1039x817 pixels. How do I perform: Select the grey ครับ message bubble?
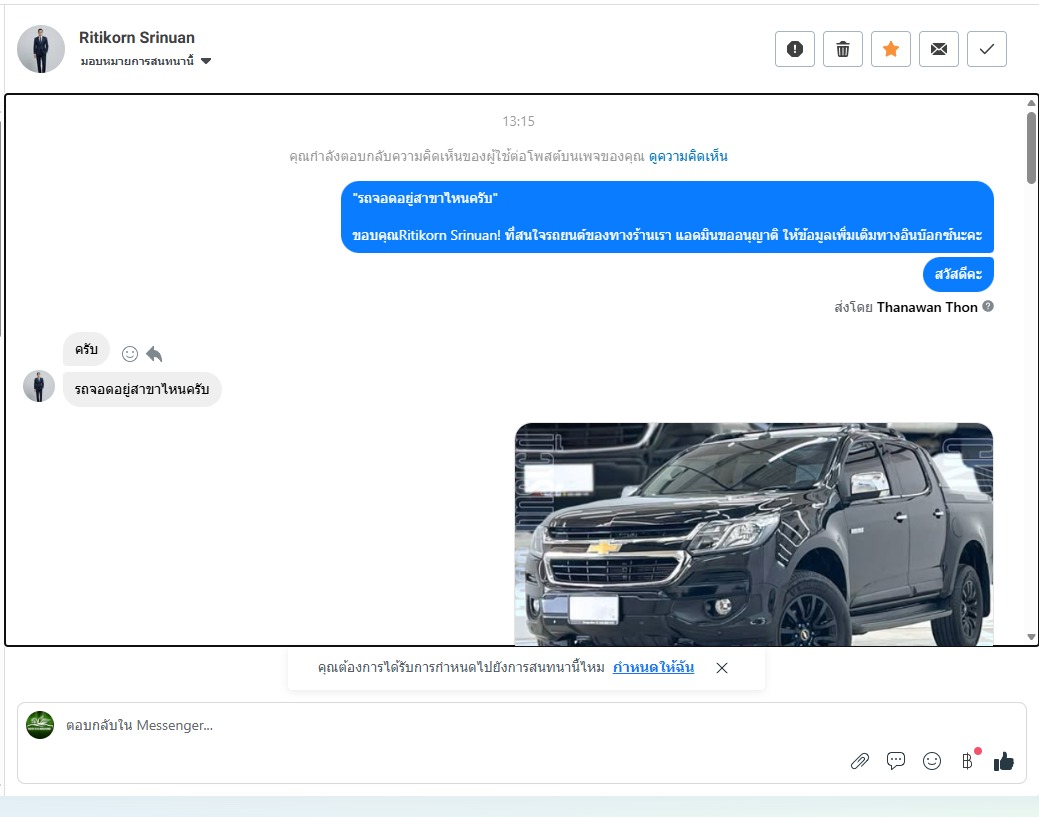point(86,349)
